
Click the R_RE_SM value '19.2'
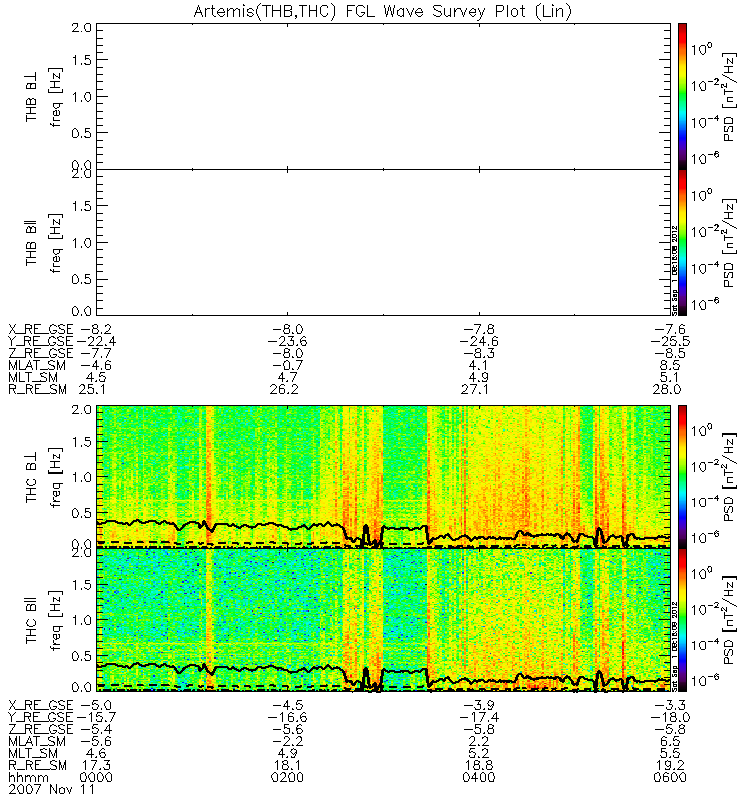click(x=670, y=765)
